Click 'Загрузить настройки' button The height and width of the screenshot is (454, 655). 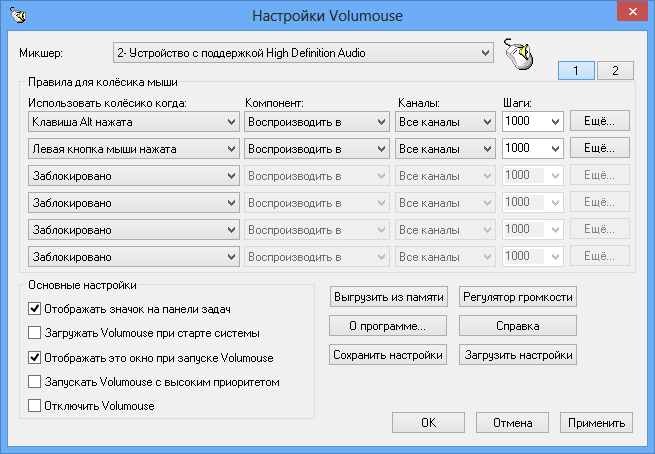pyautogui.click(x=518, y=355)
